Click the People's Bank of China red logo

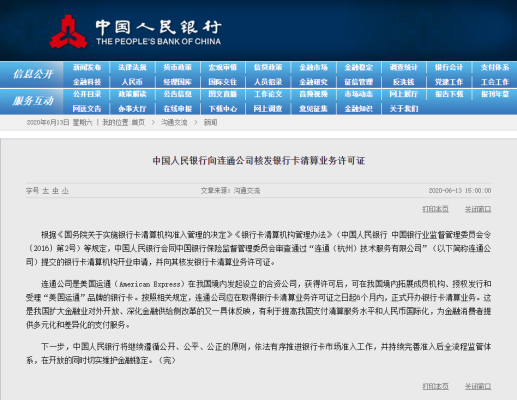68,32
